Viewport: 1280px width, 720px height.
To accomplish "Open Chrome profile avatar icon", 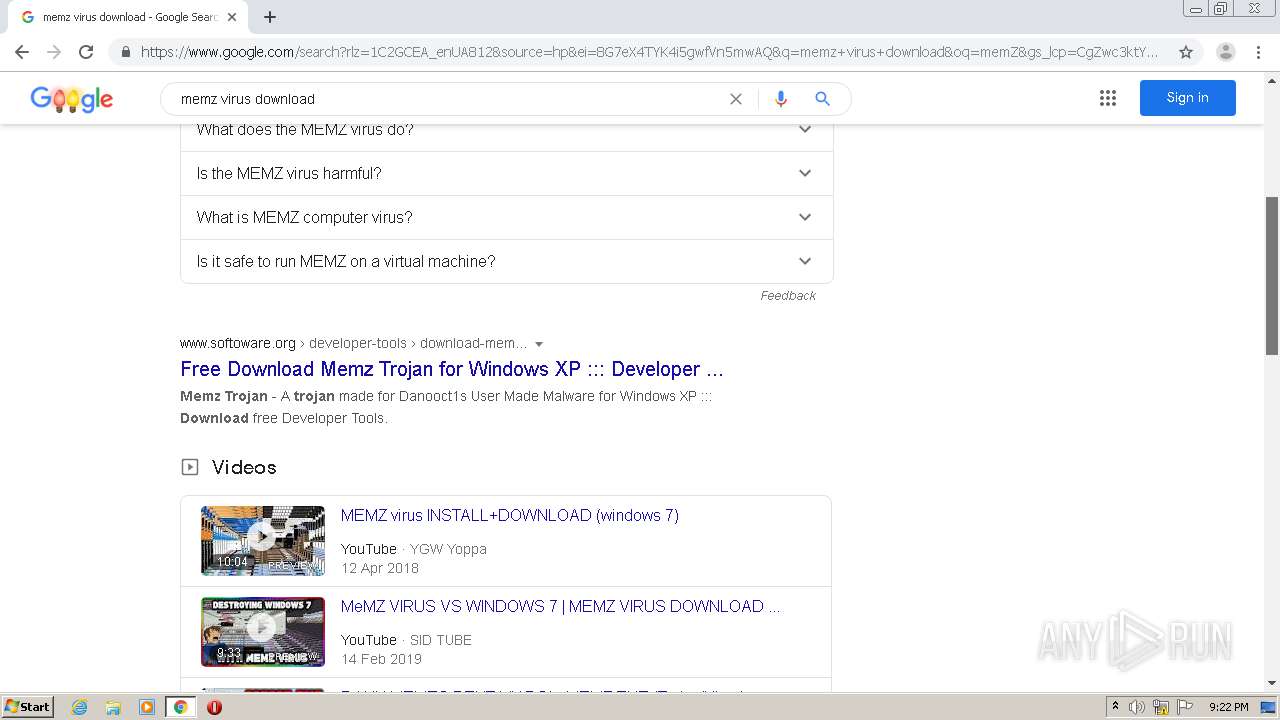I will 1225,52.
